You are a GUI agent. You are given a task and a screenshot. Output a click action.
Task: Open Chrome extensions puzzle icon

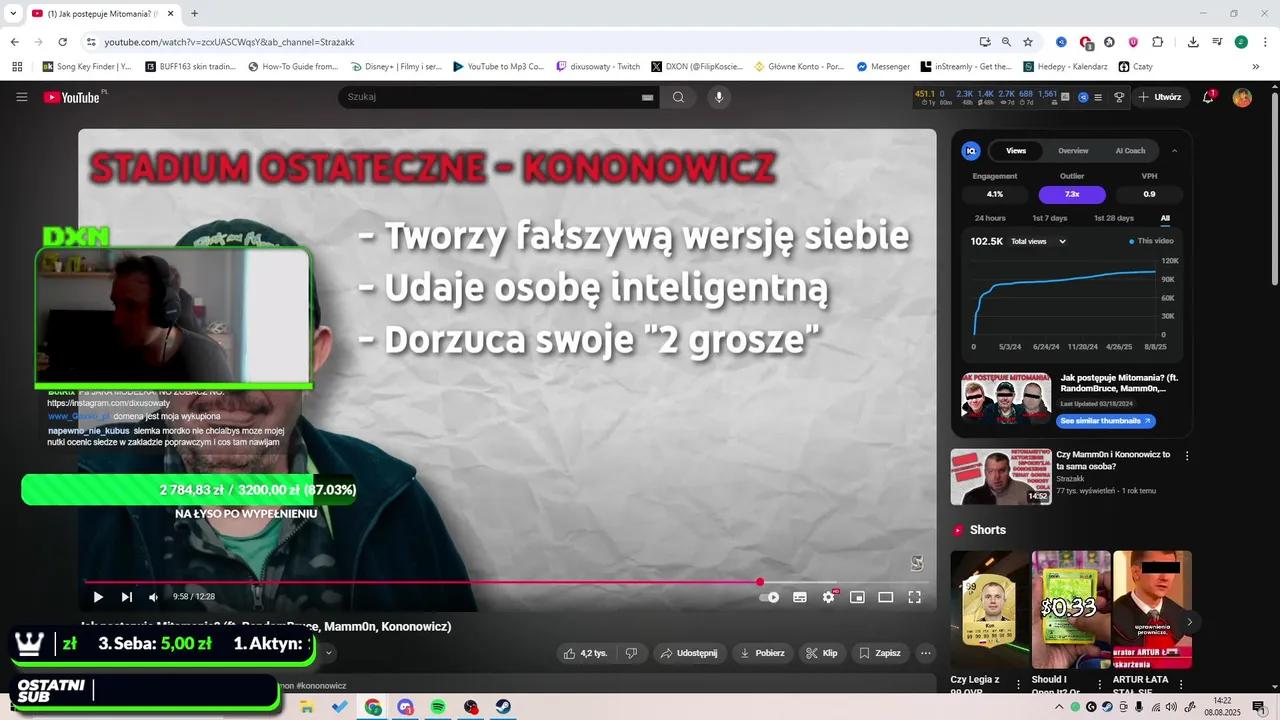click(1157, 42)
